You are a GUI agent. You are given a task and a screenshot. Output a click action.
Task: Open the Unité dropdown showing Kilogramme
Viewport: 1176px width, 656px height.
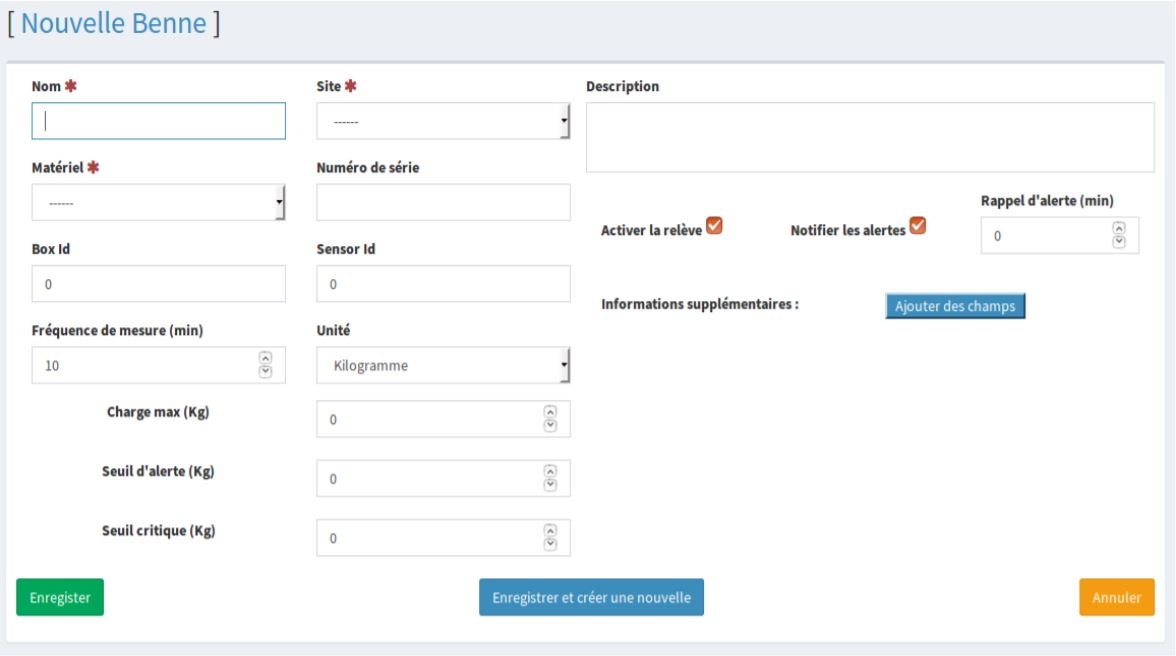[443, 365]
